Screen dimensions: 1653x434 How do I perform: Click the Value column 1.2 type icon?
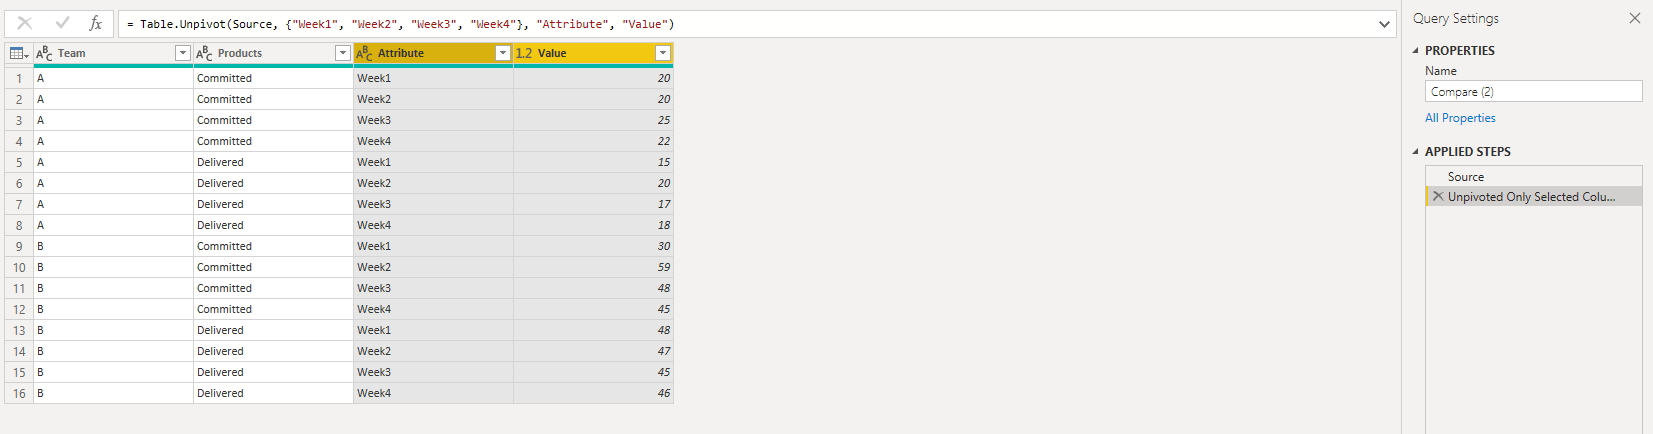click(524, 53)
